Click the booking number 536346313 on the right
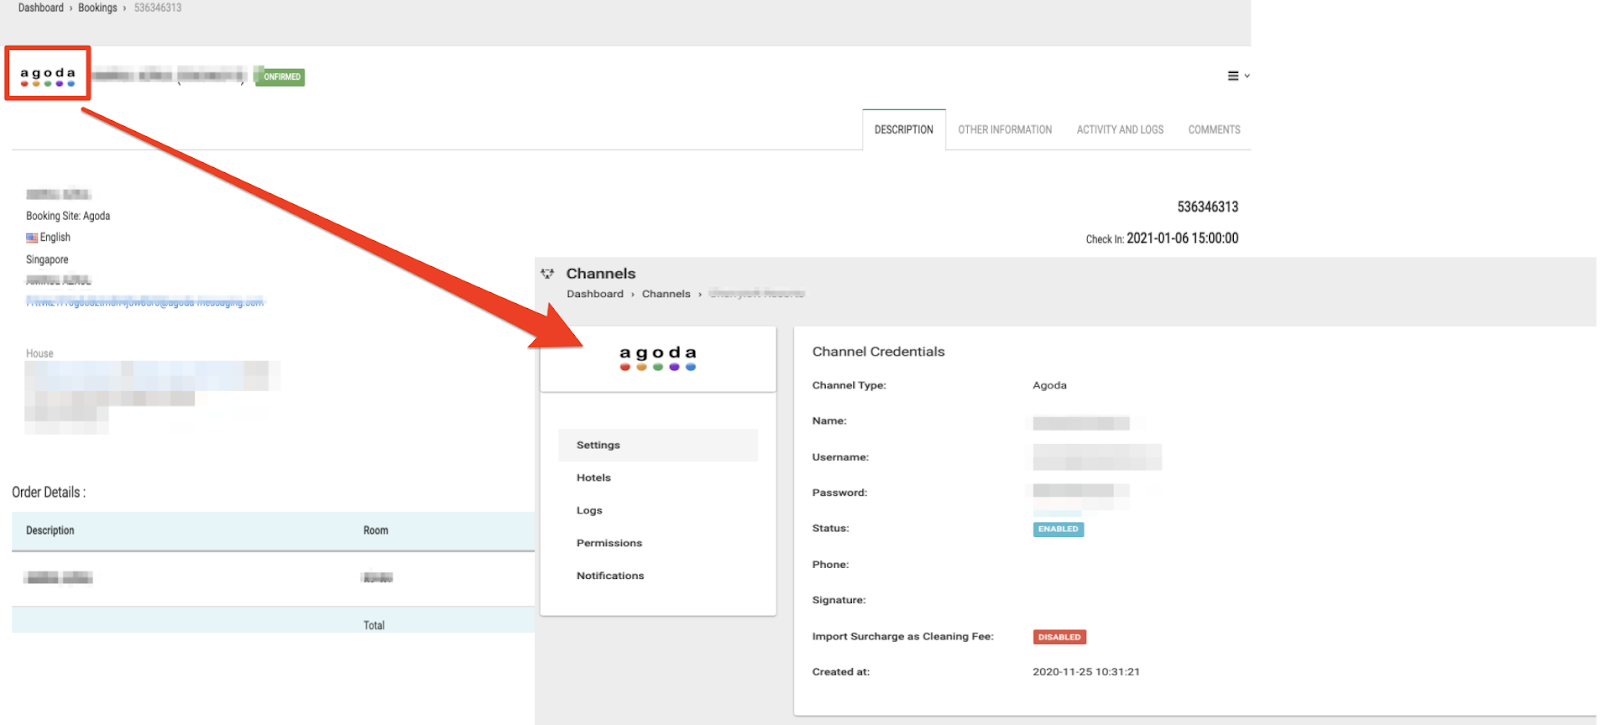Viewport: 1600px width, 725px height. pyautogui.click(x=1208, y=207)
